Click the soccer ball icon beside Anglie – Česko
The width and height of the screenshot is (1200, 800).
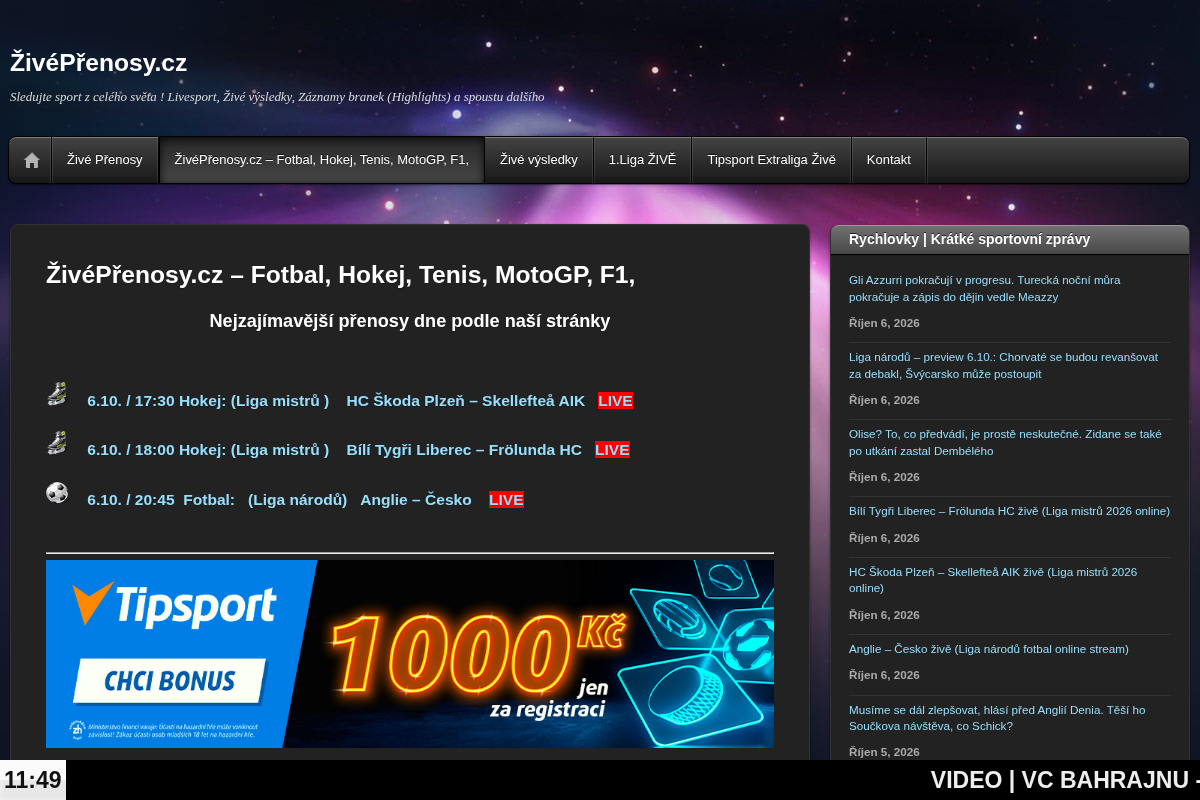click(x=57, y=492)
